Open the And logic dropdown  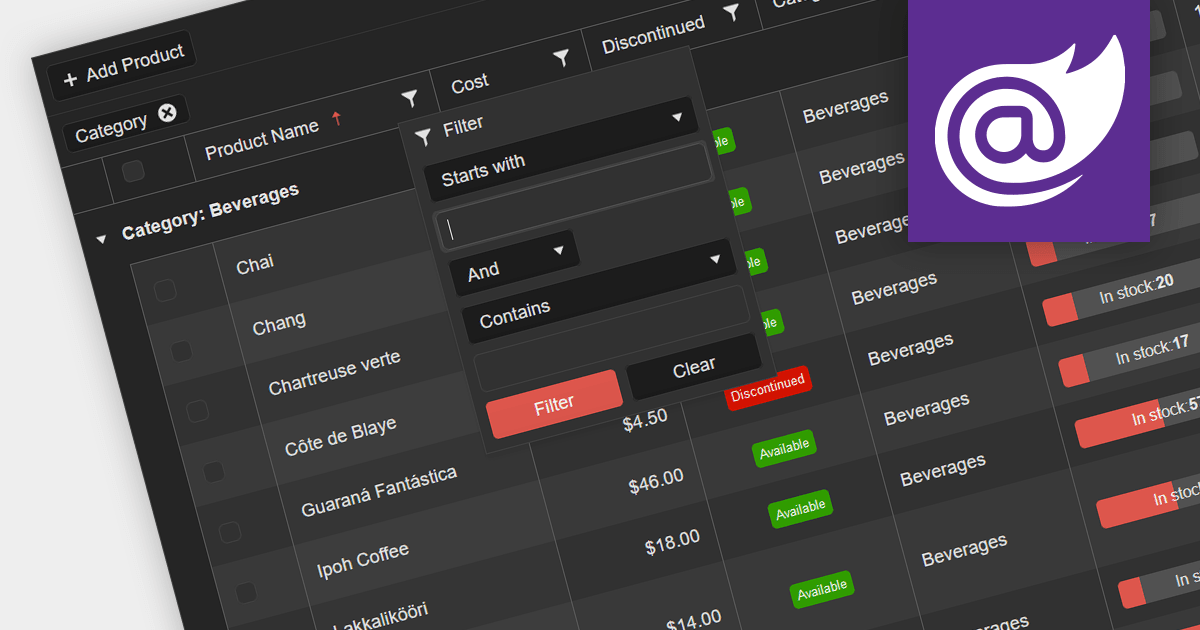click(515, 263)
